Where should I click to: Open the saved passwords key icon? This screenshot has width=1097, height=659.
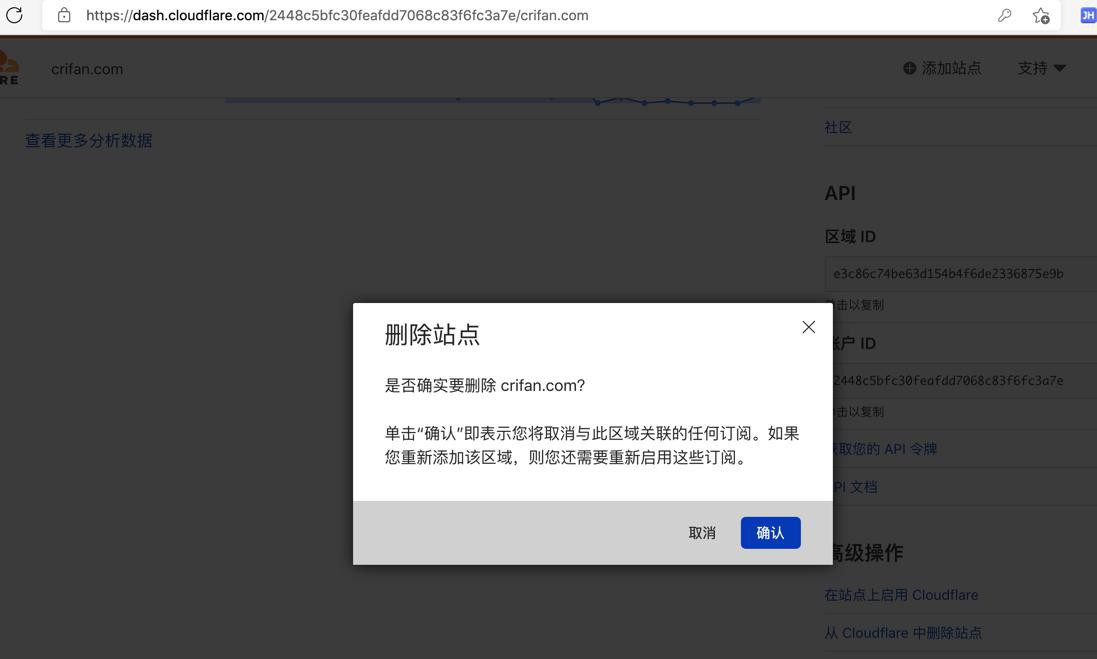point(1005,15)
